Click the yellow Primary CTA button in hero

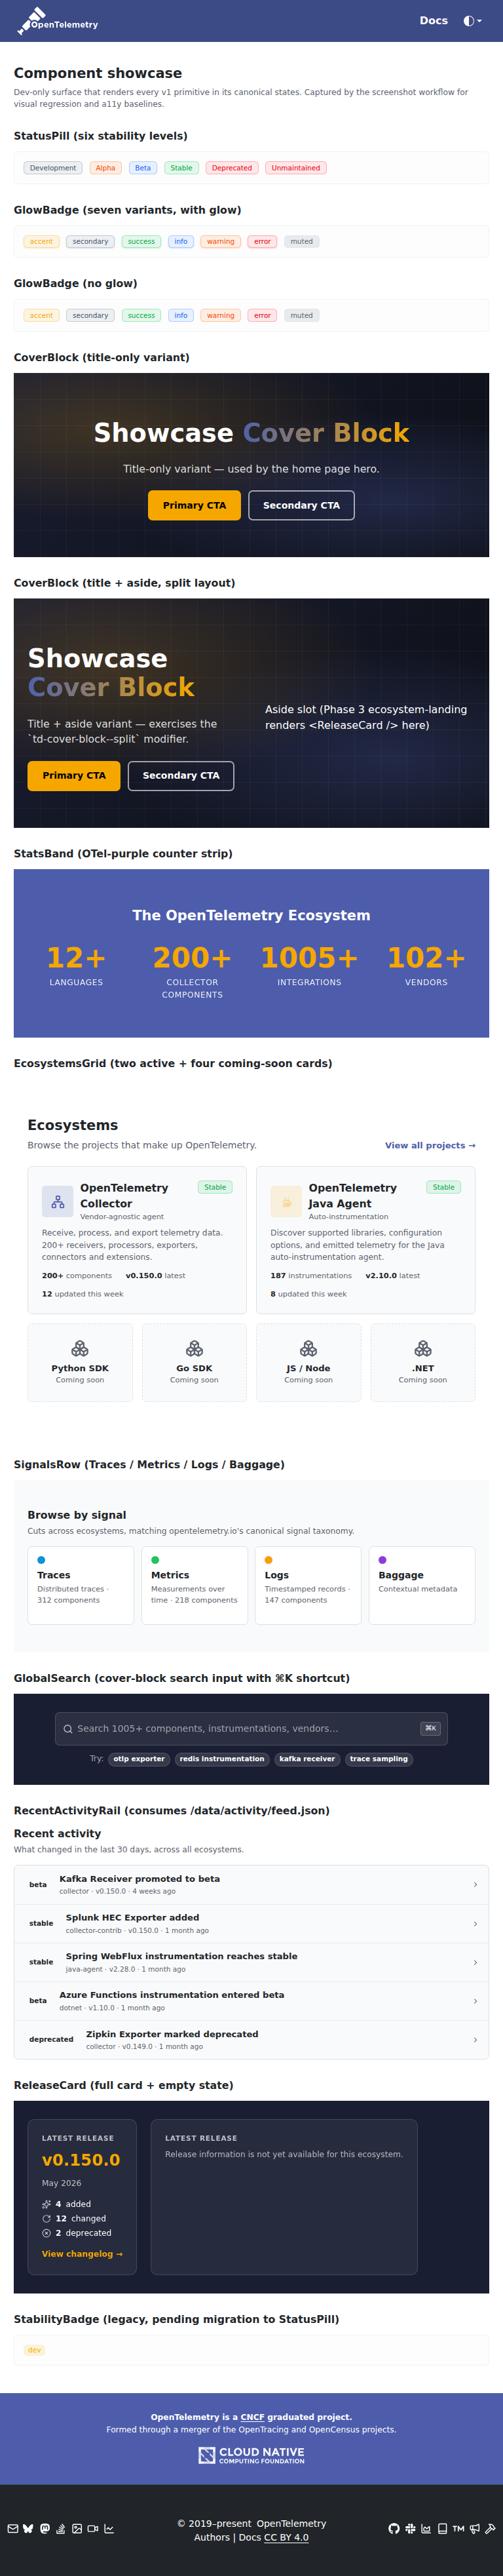click(194, 505)
